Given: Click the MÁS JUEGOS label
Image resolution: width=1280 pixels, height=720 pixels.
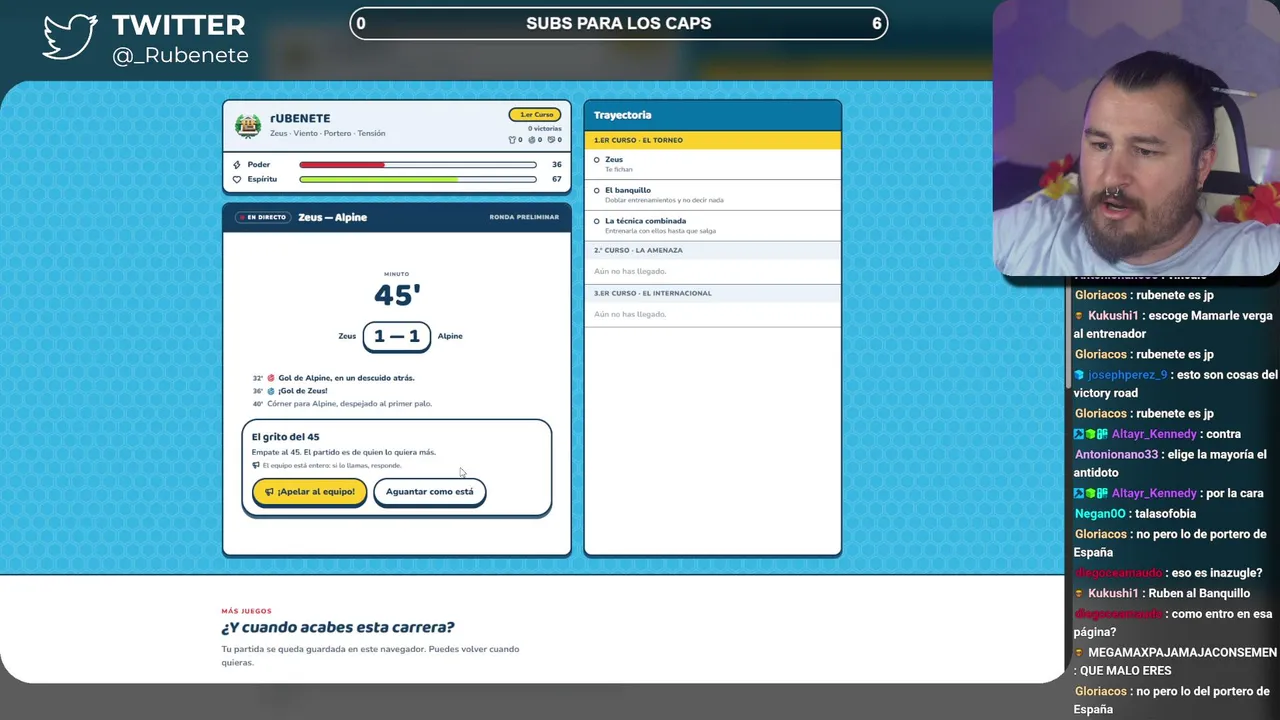Looking at the screenshot, I should [x=246, y=611].
